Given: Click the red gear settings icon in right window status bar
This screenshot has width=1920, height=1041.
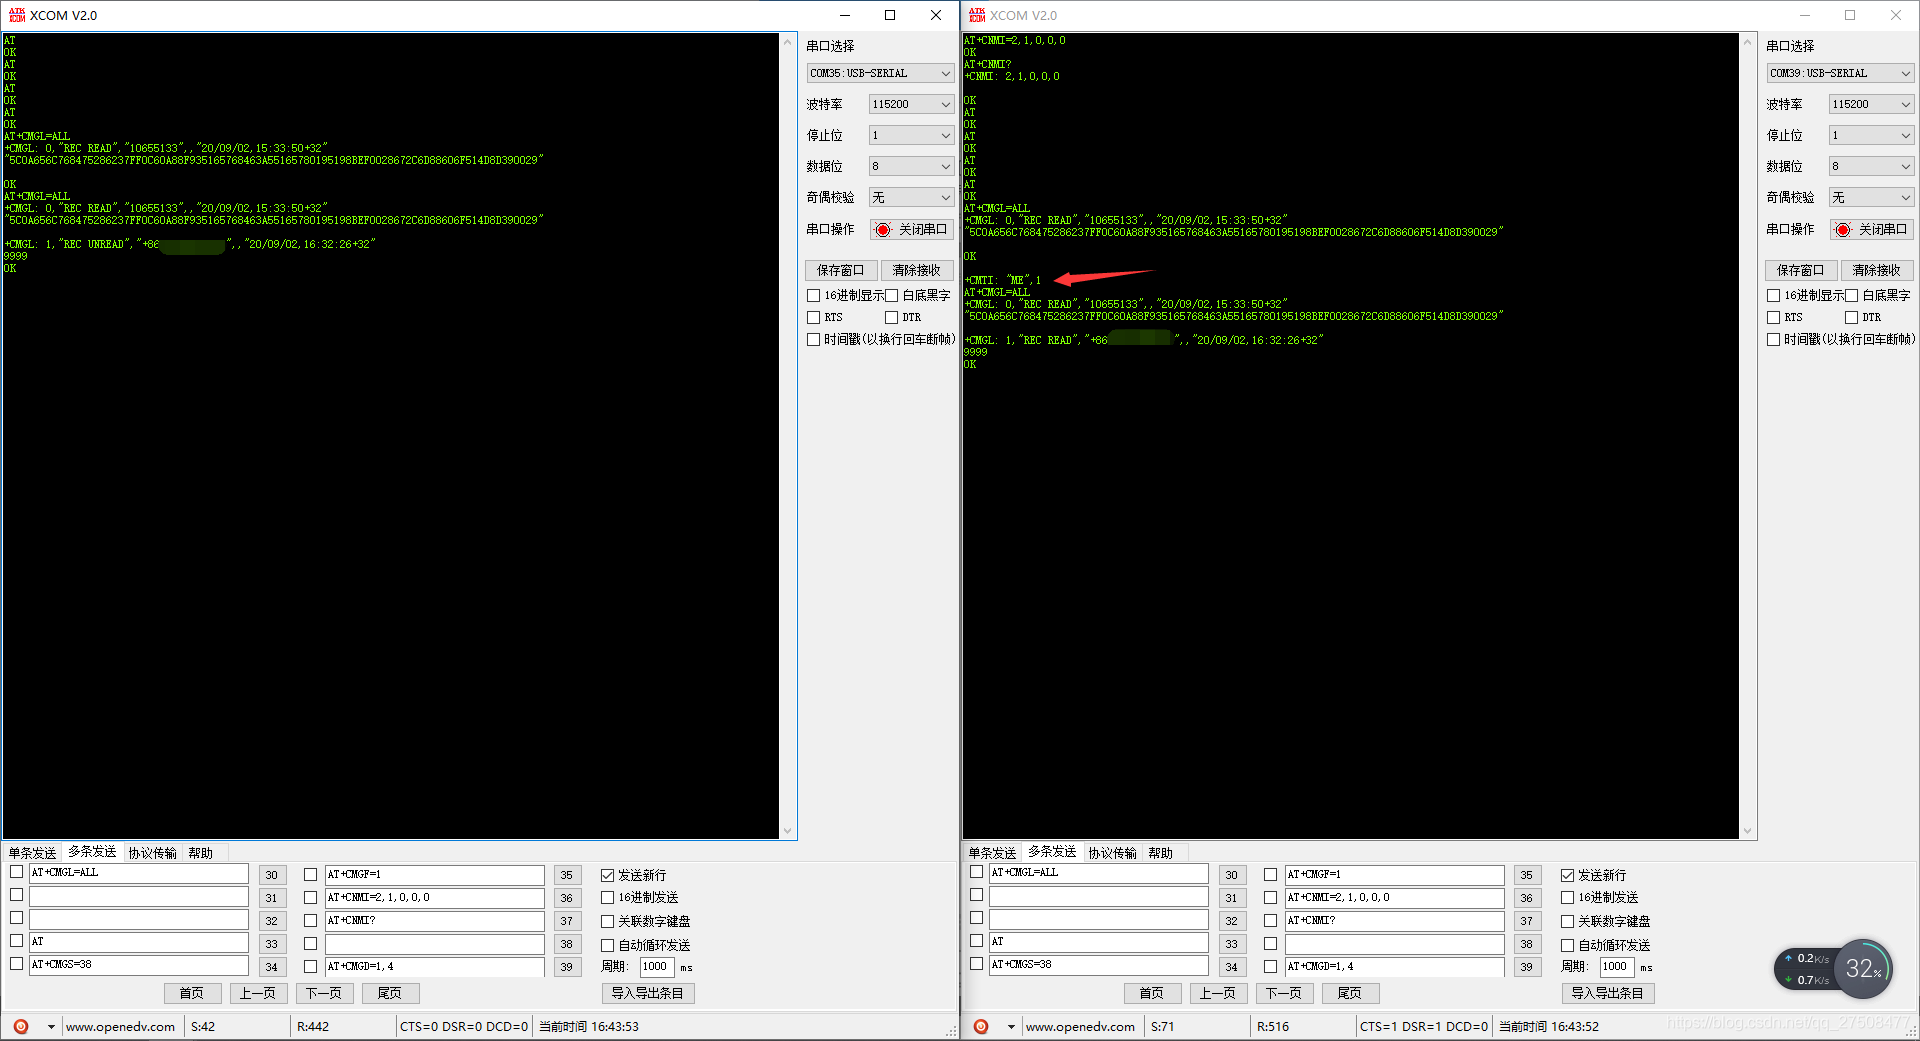Looking at the screenshot, I should 981,1026.
